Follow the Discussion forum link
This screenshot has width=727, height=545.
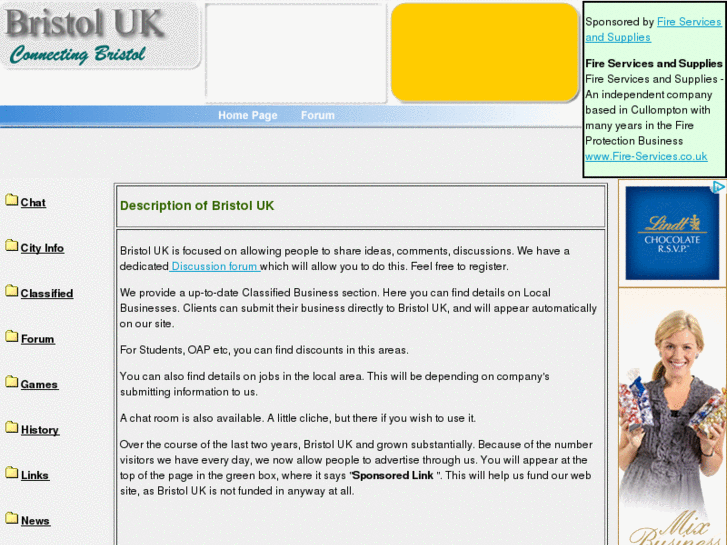[x=215, y=267]
